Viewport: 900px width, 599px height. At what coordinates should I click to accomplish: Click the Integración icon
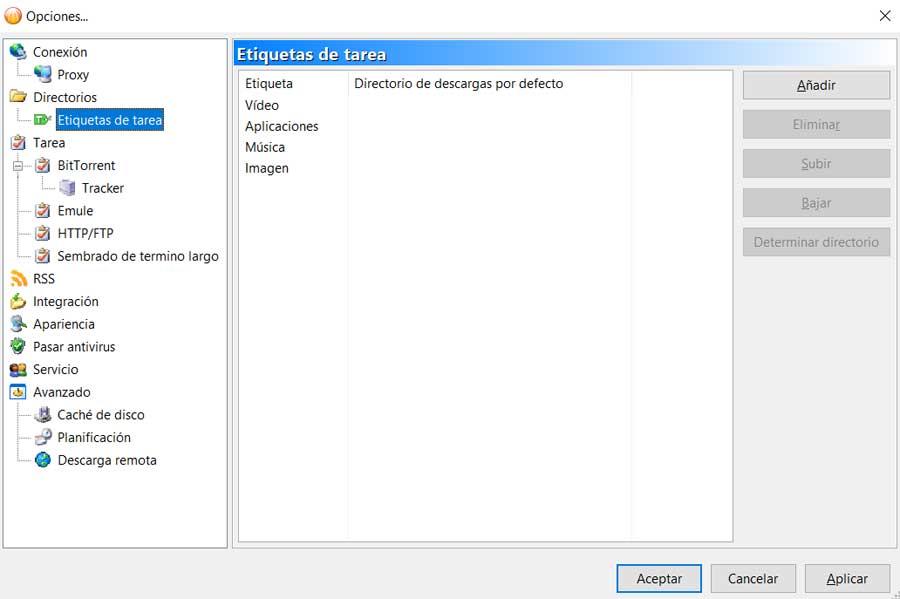[18, 301]
